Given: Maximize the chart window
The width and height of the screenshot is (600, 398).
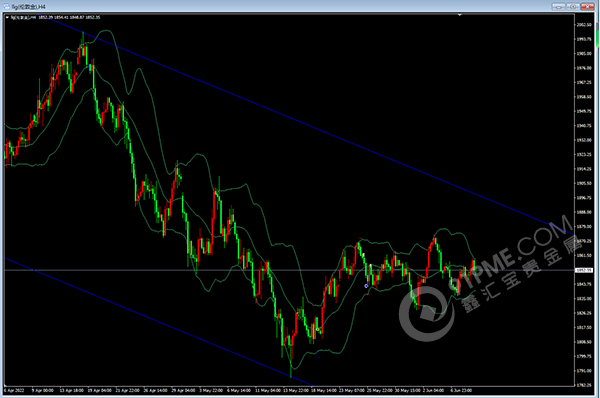Looking at the screenshot, I should [573, 7].
